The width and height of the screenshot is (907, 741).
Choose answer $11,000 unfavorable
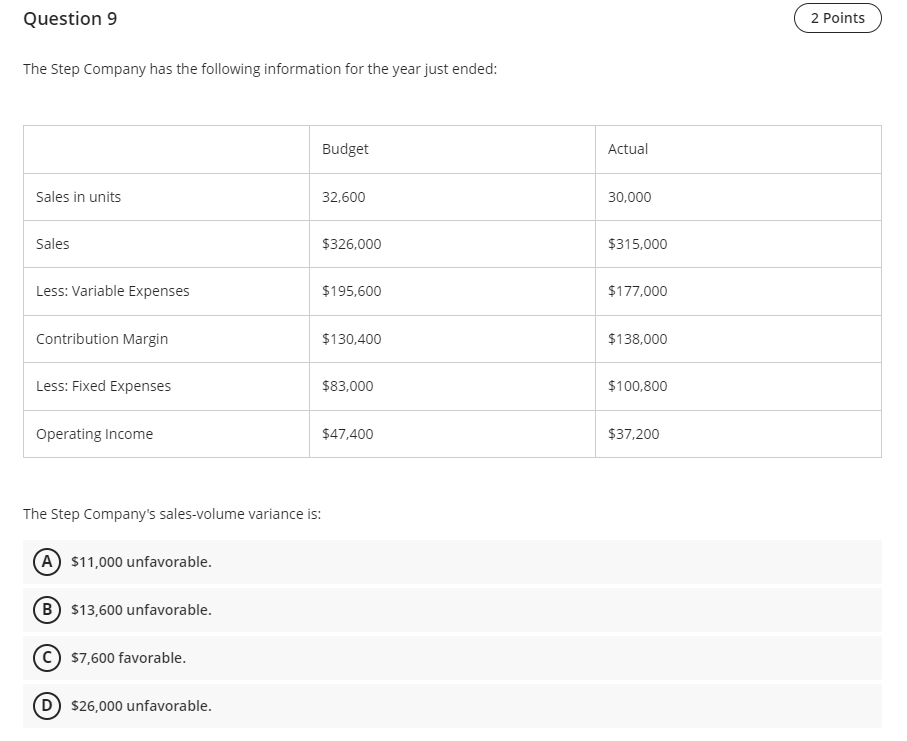coord(452,562)
